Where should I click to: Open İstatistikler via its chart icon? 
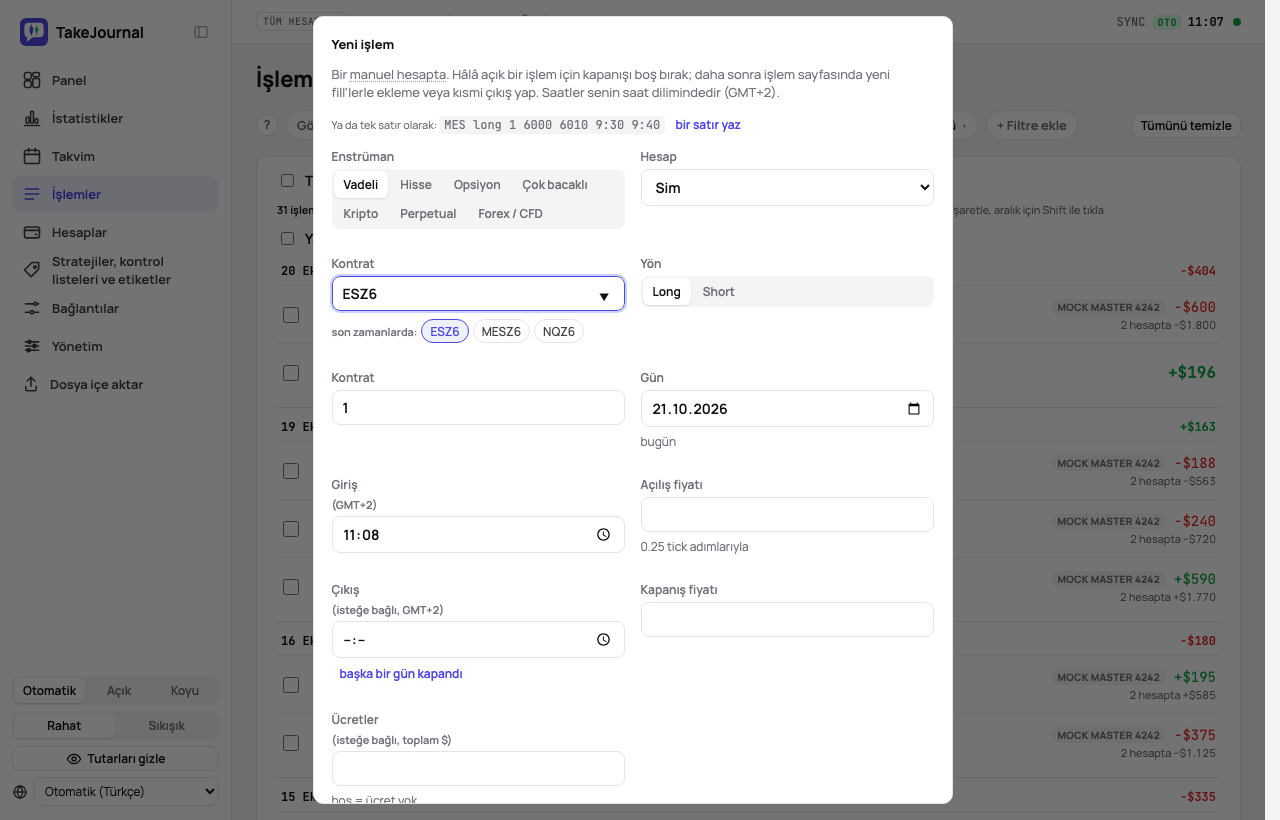point(32,118)
